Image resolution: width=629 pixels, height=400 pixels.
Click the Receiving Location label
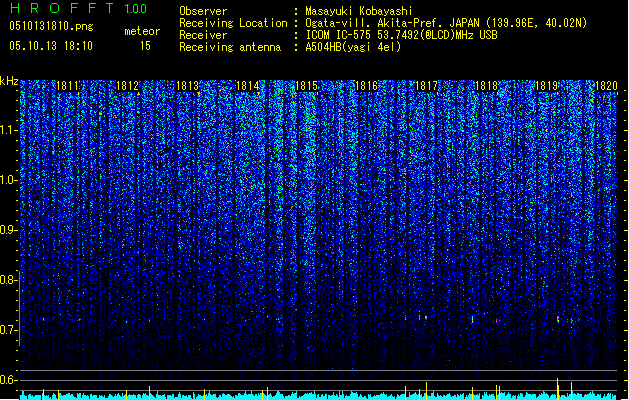pyautogui.click(x=233, y=23)
